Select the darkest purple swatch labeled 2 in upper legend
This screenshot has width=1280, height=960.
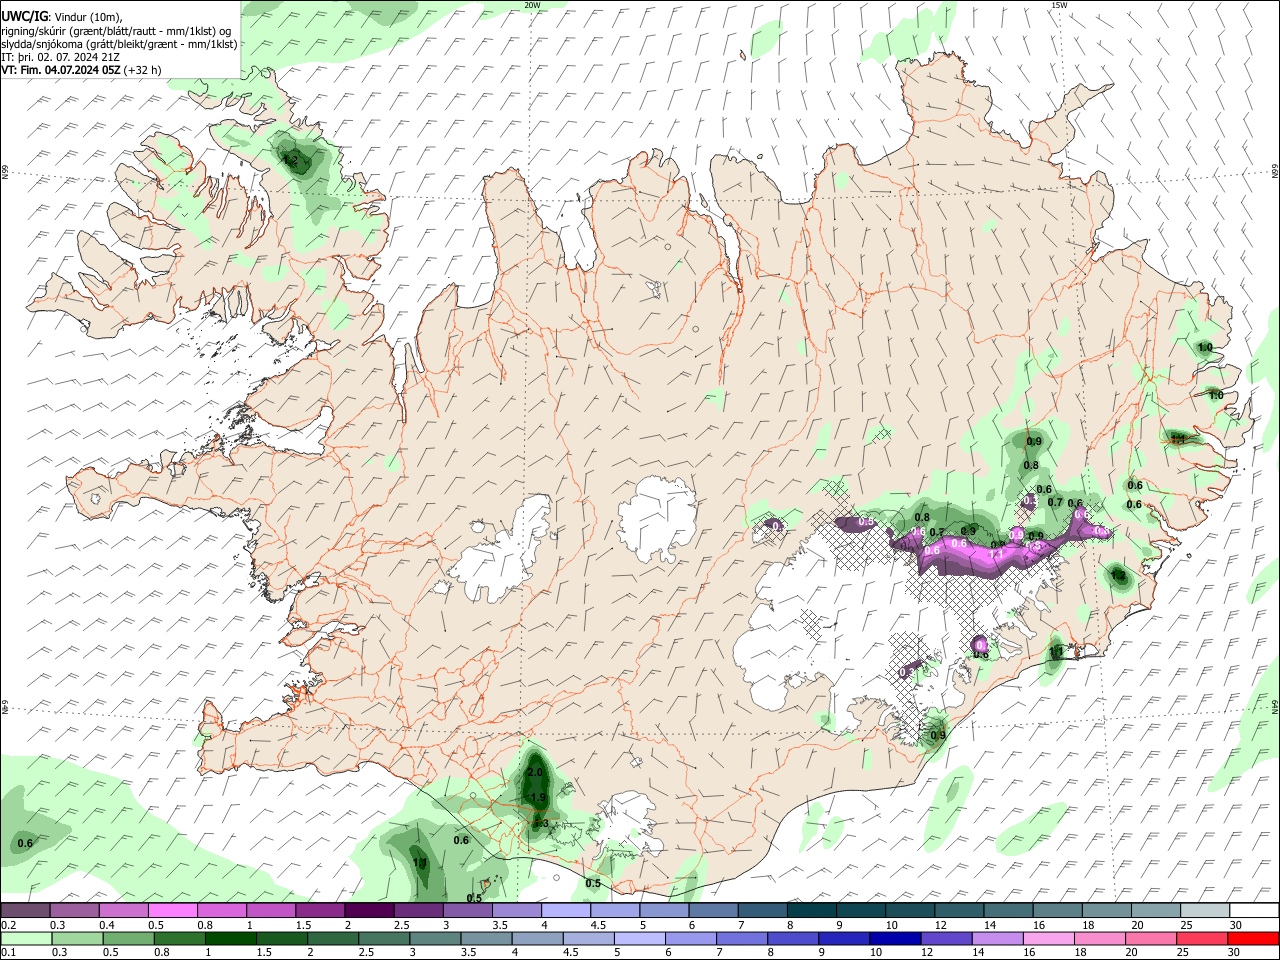click(369, 910)
